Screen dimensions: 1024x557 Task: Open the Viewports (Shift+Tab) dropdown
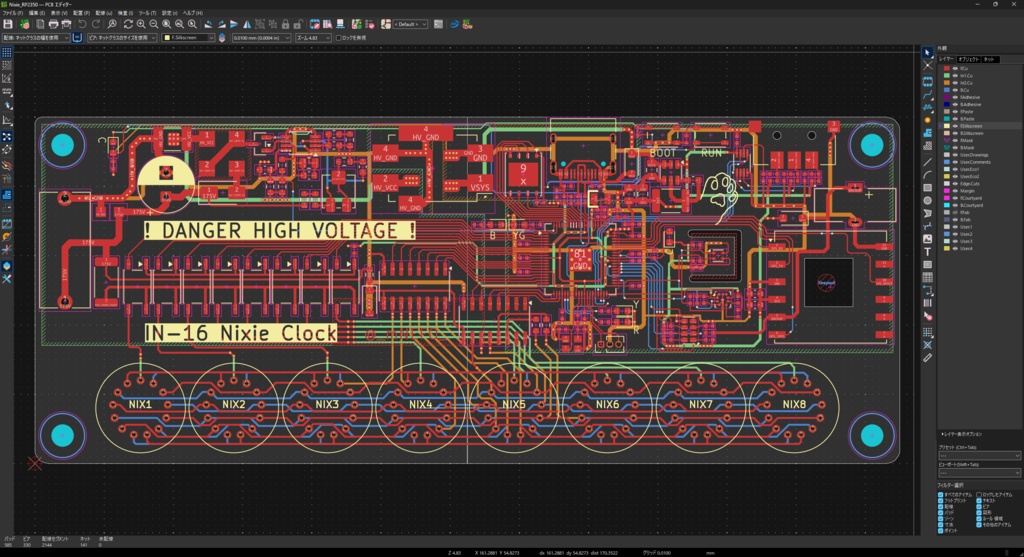978,472
